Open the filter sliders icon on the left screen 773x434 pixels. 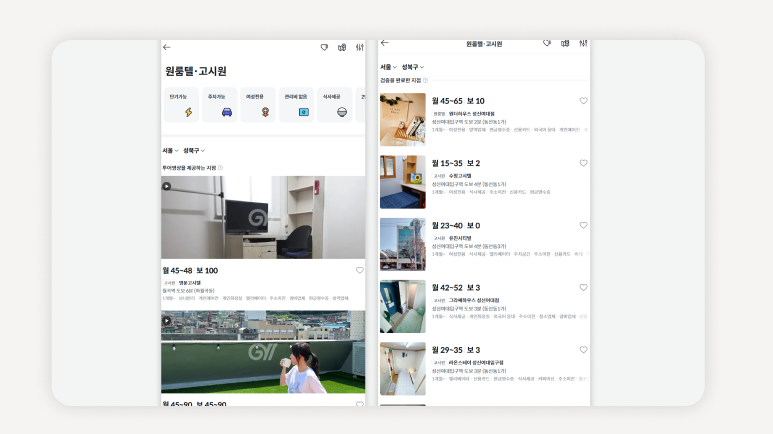coord(360,47)
